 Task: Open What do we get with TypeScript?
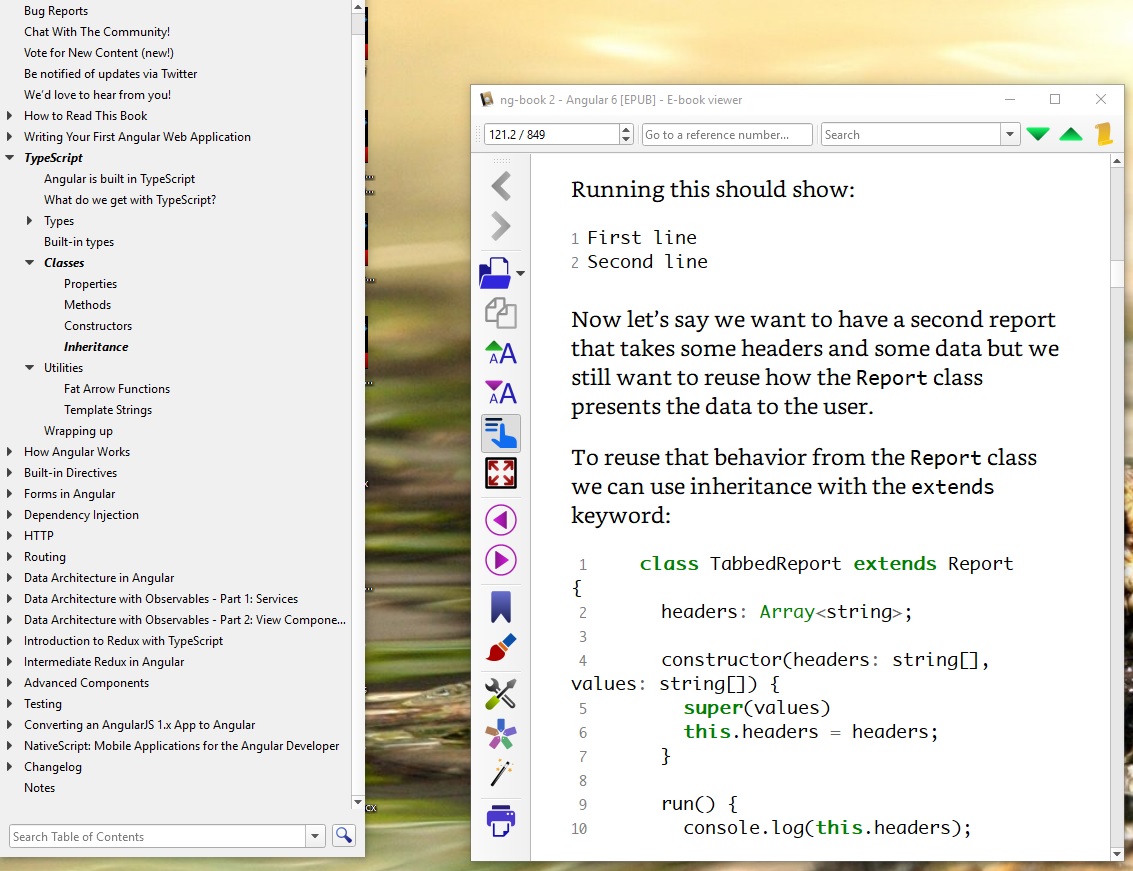[130, 199]
